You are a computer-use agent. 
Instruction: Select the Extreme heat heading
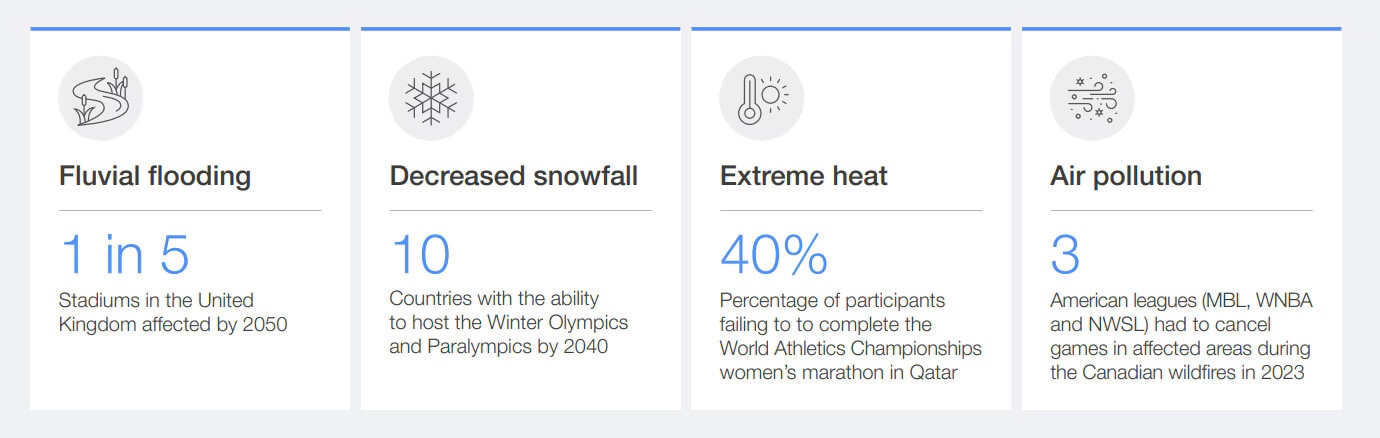click(x=803, y=177)
